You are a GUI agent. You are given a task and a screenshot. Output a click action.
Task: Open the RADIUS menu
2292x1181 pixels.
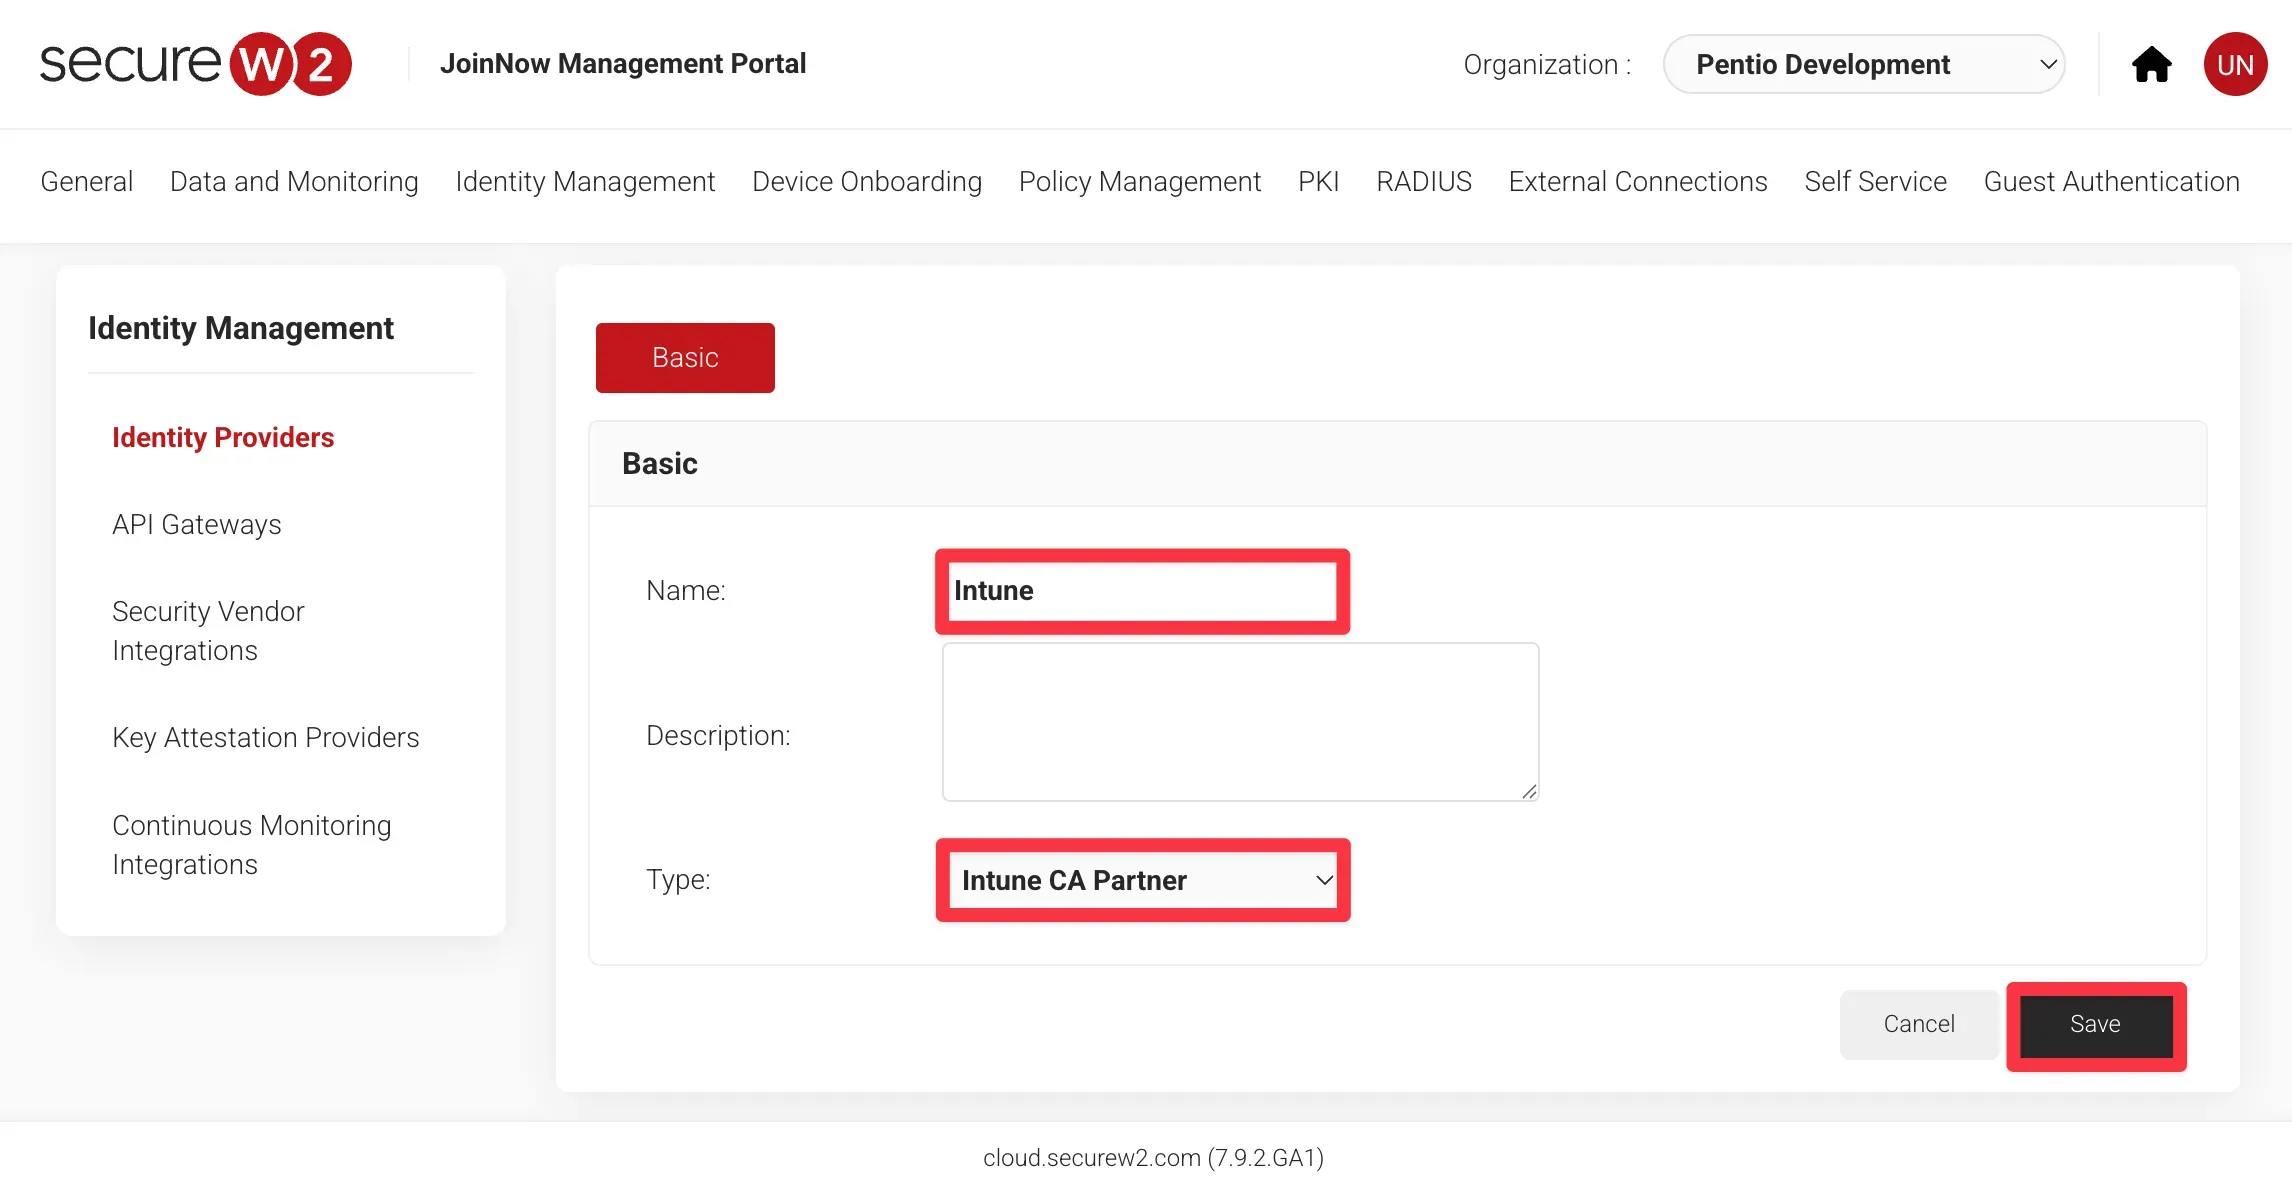[1423, 181]
